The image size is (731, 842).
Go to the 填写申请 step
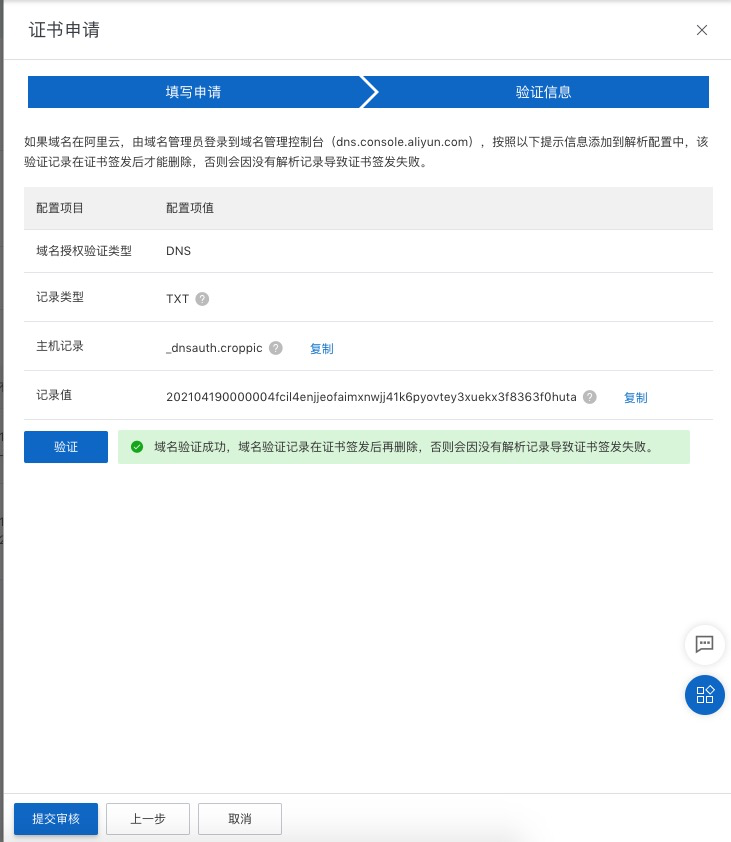[194, 92]
